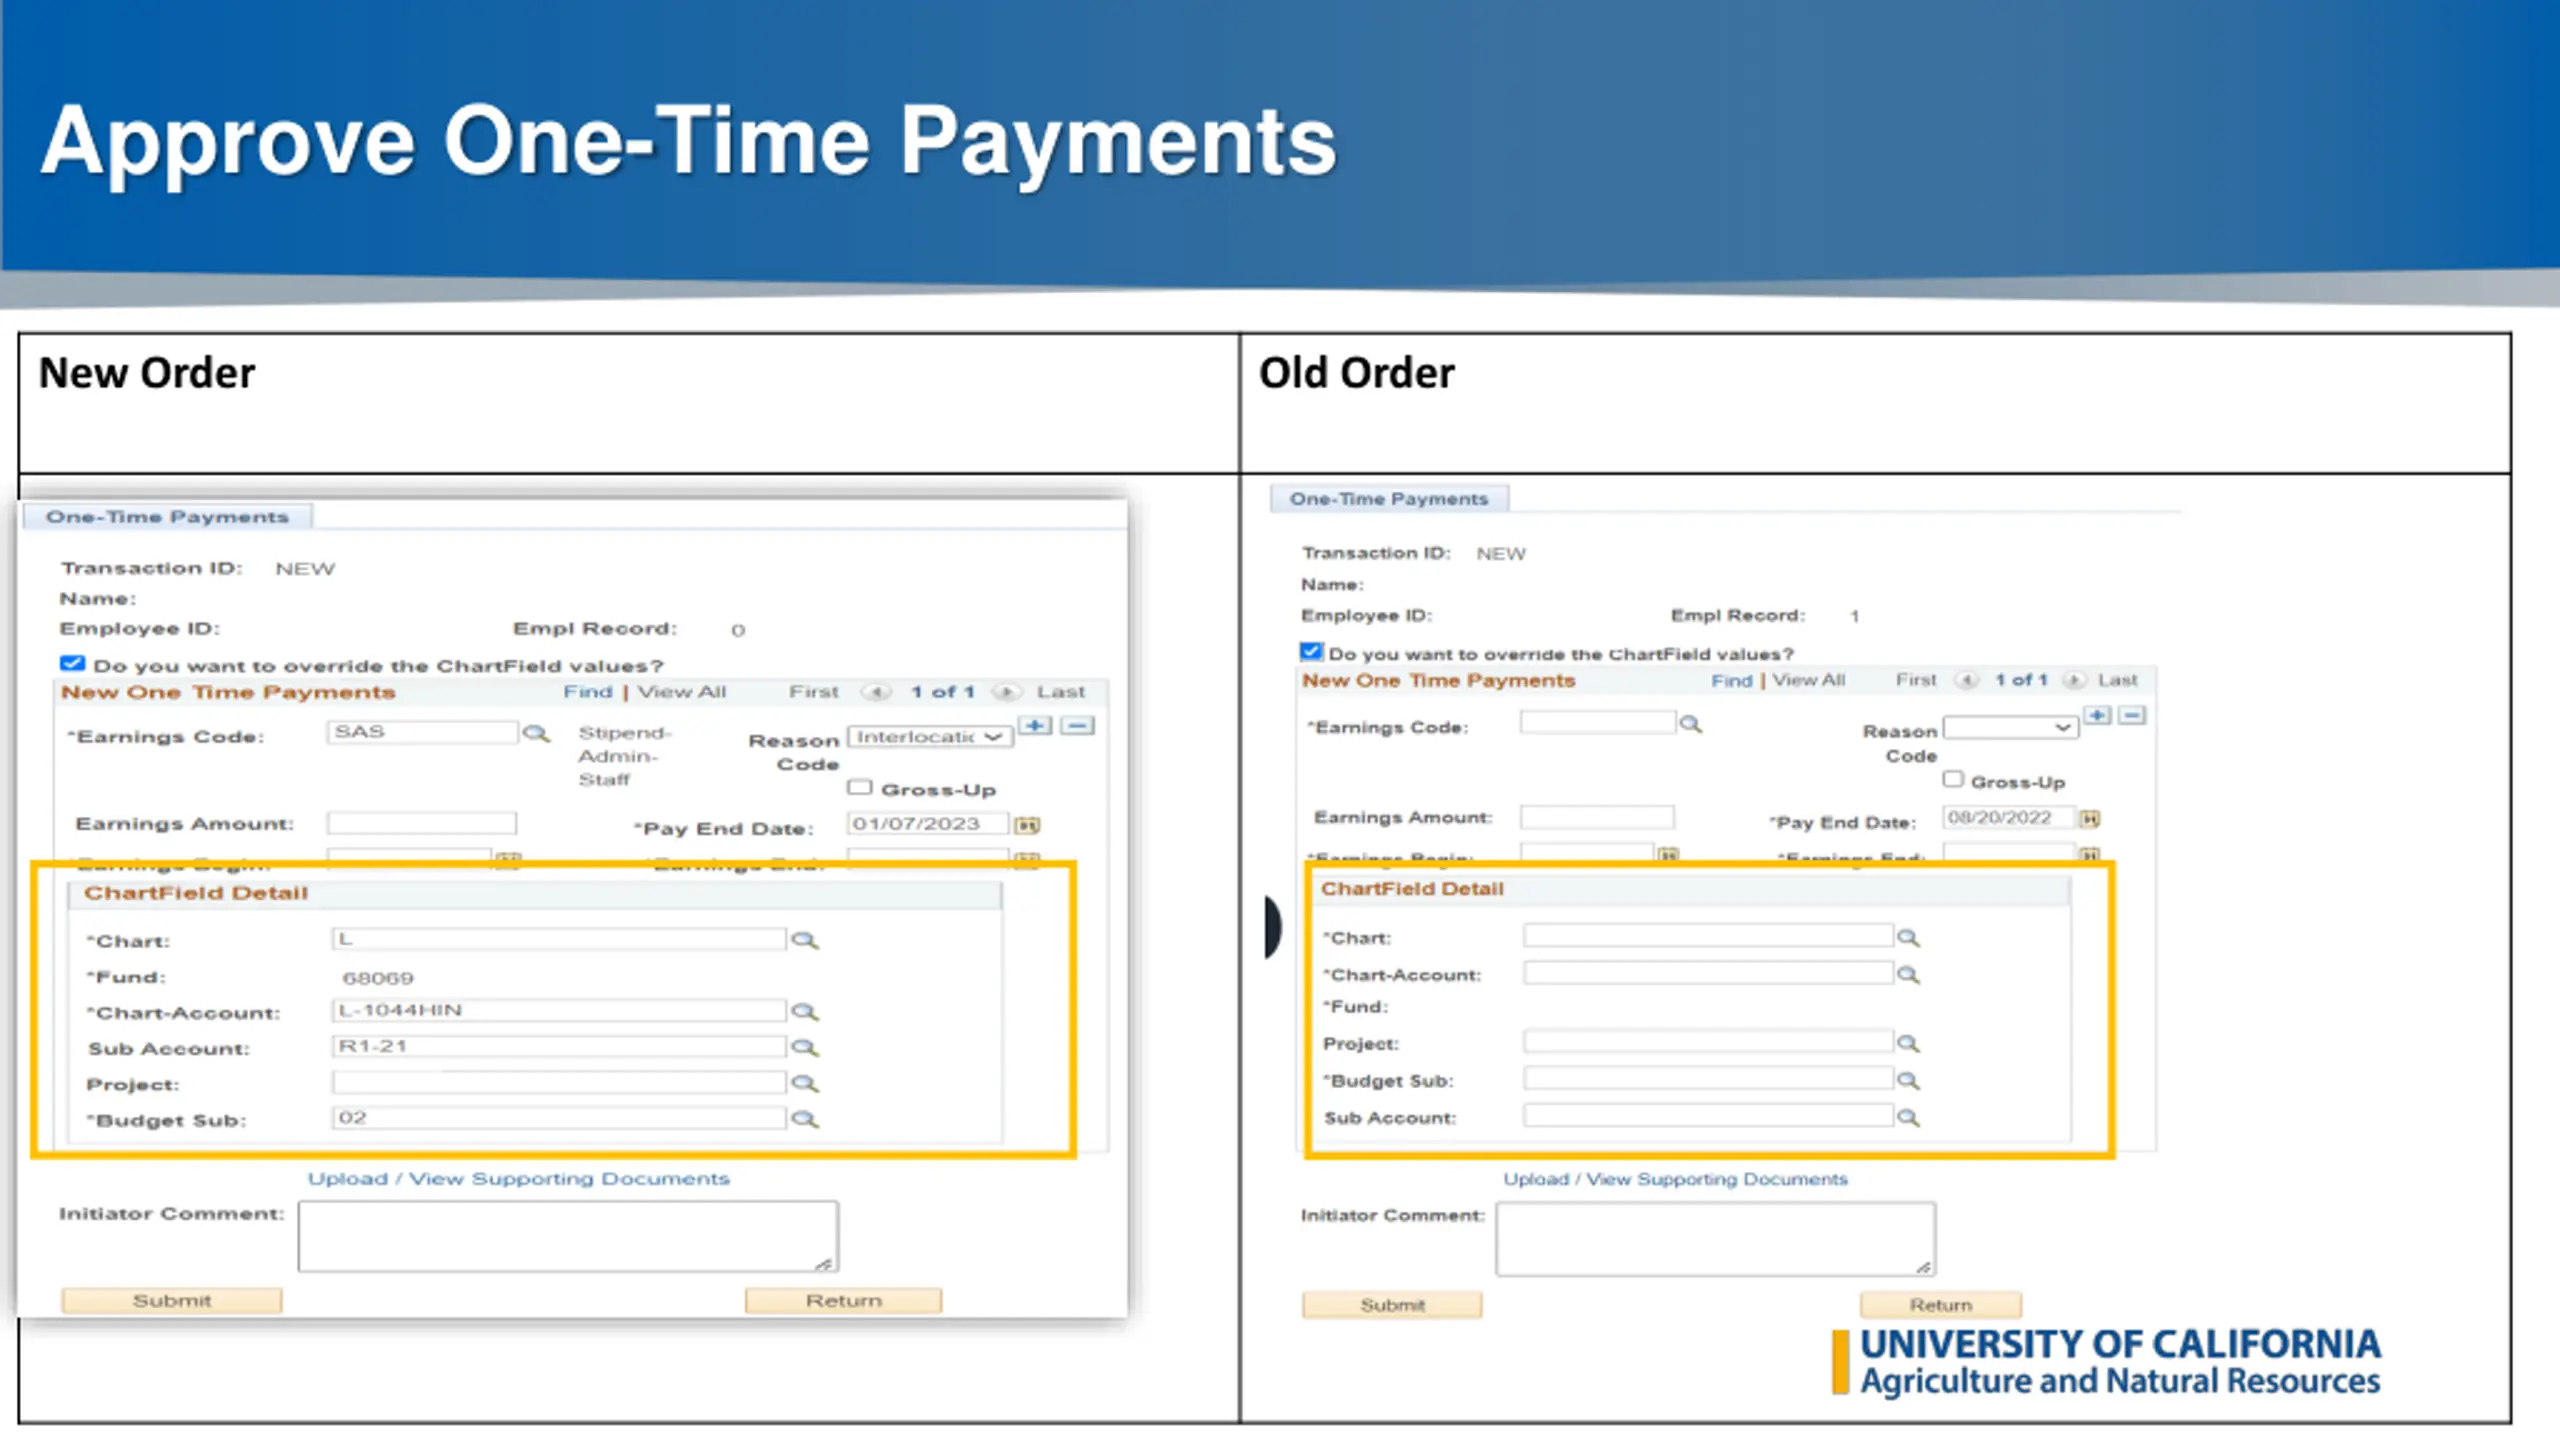Screen dimensions: 2560x1440
Task: Open Earnings Code lookup in Old Order panel
Action: tap(1690, 724)
